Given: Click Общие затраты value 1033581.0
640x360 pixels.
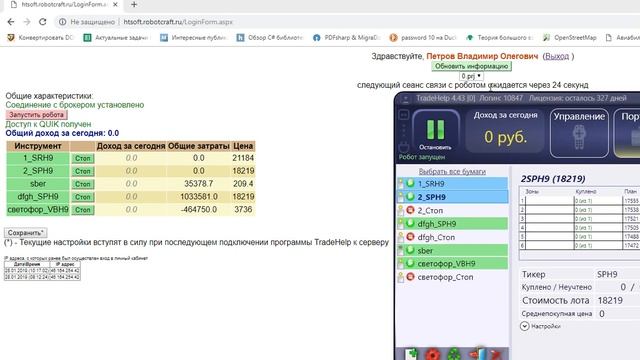Looking at the screenshot, I should (x=199, y=197).
